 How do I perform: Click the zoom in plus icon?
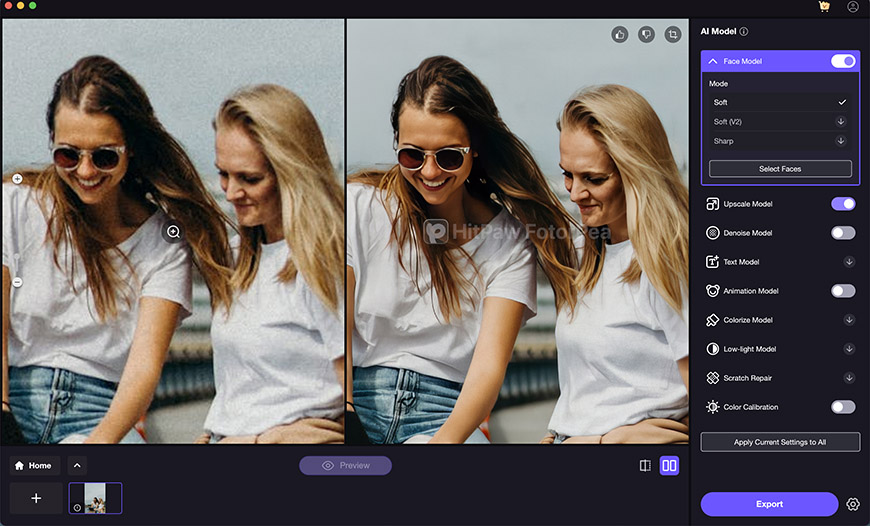tap(17, 179)
